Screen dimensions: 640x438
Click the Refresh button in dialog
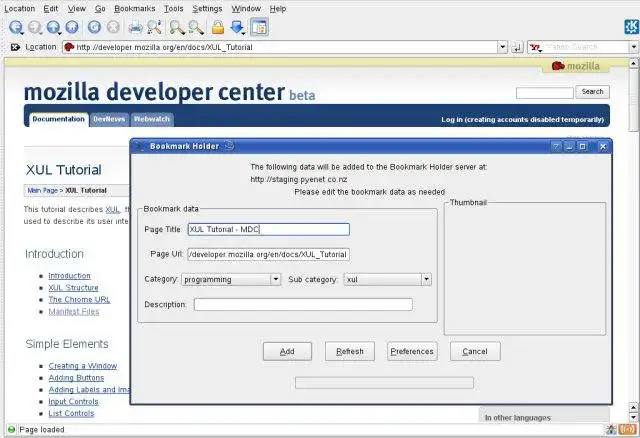coord(350,351)
